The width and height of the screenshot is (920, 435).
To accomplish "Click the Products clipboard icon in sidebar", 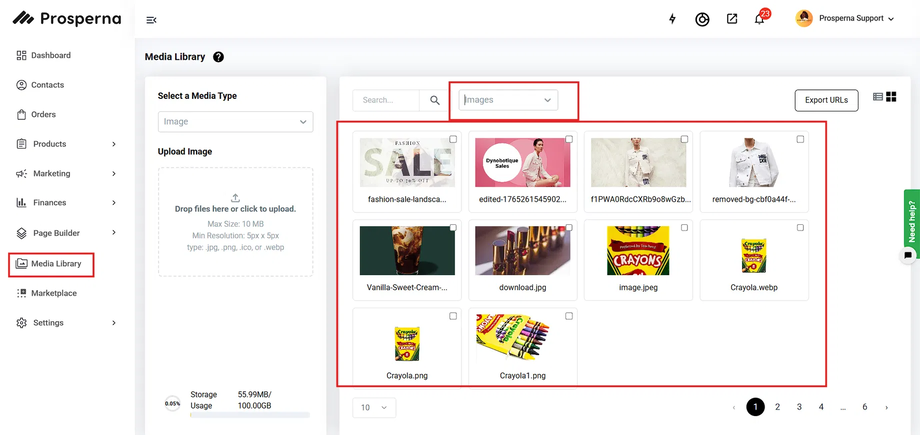I will tap(22, 144).
